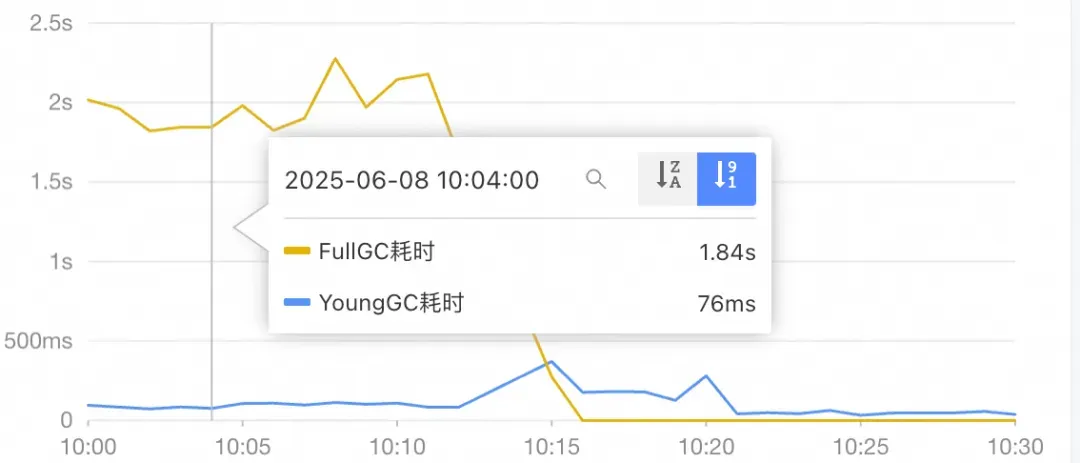Click the 10:15 x-axis tick label
1080x463 pixels.
click(551, 444)
